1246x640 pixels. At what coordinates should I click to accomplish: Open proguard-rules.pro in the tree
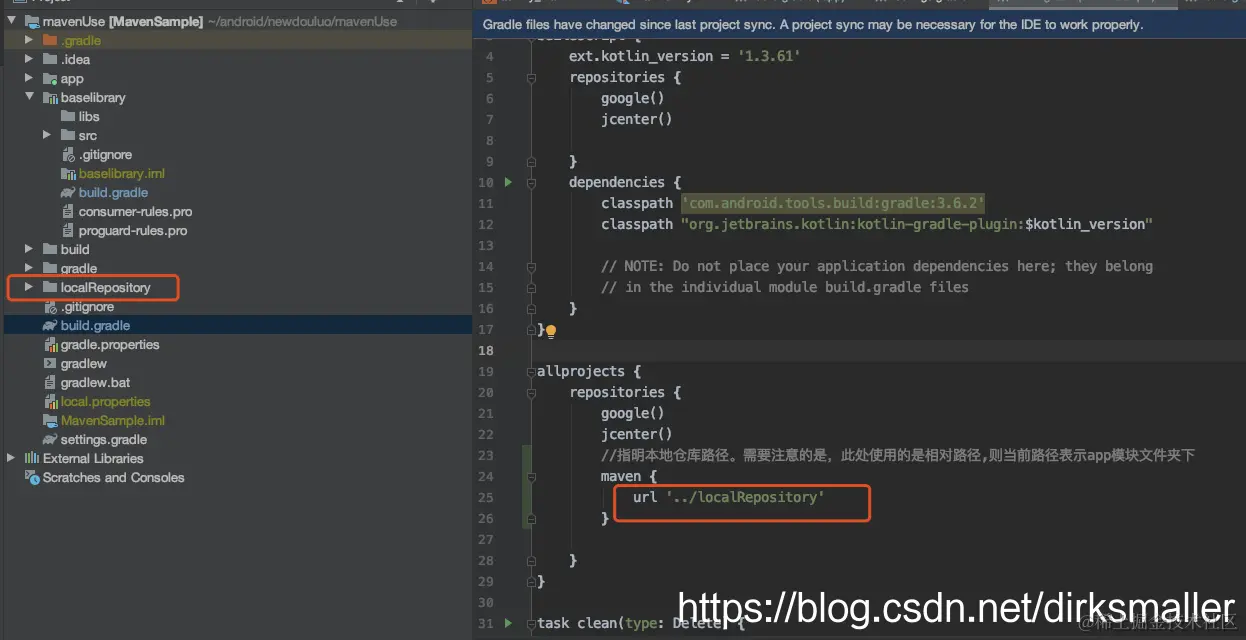pyautogui.click(x=133, y=230)
